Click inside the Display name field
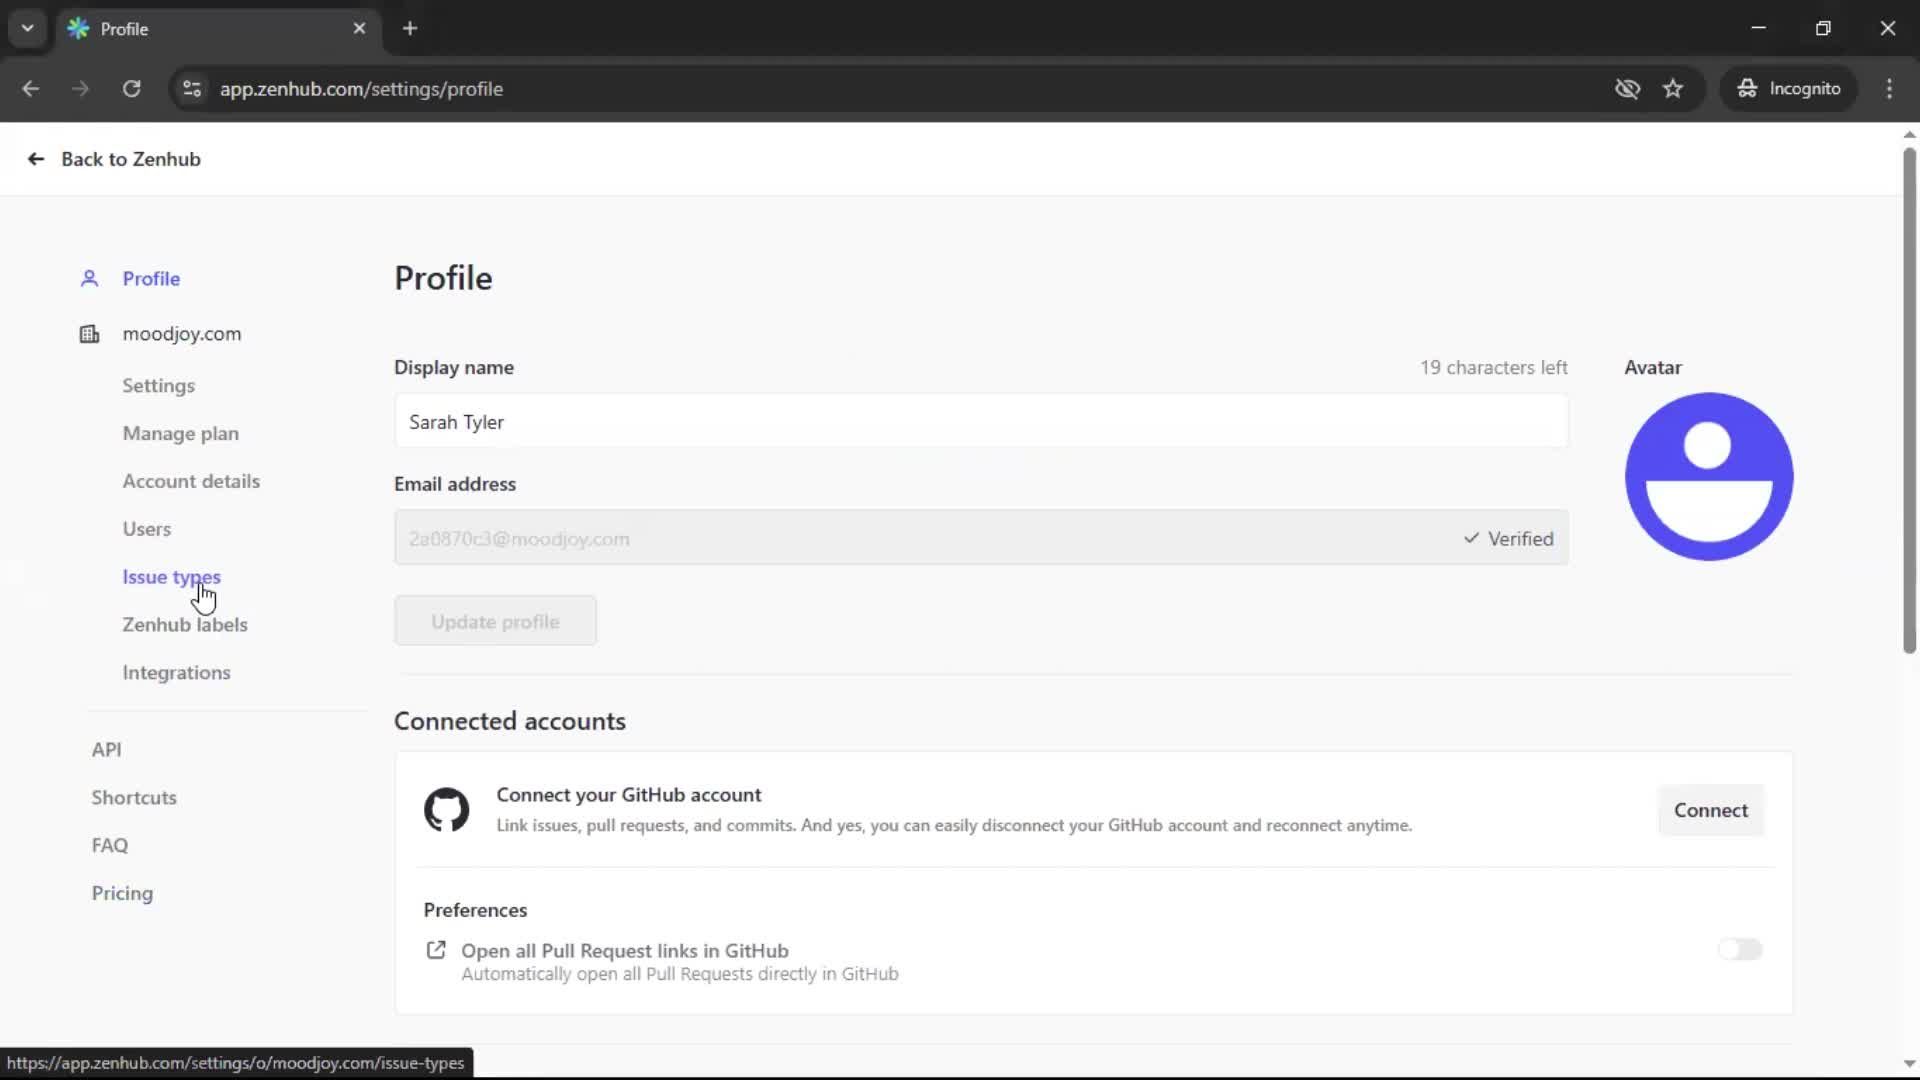1920x1080 pixels. (980, 421)
